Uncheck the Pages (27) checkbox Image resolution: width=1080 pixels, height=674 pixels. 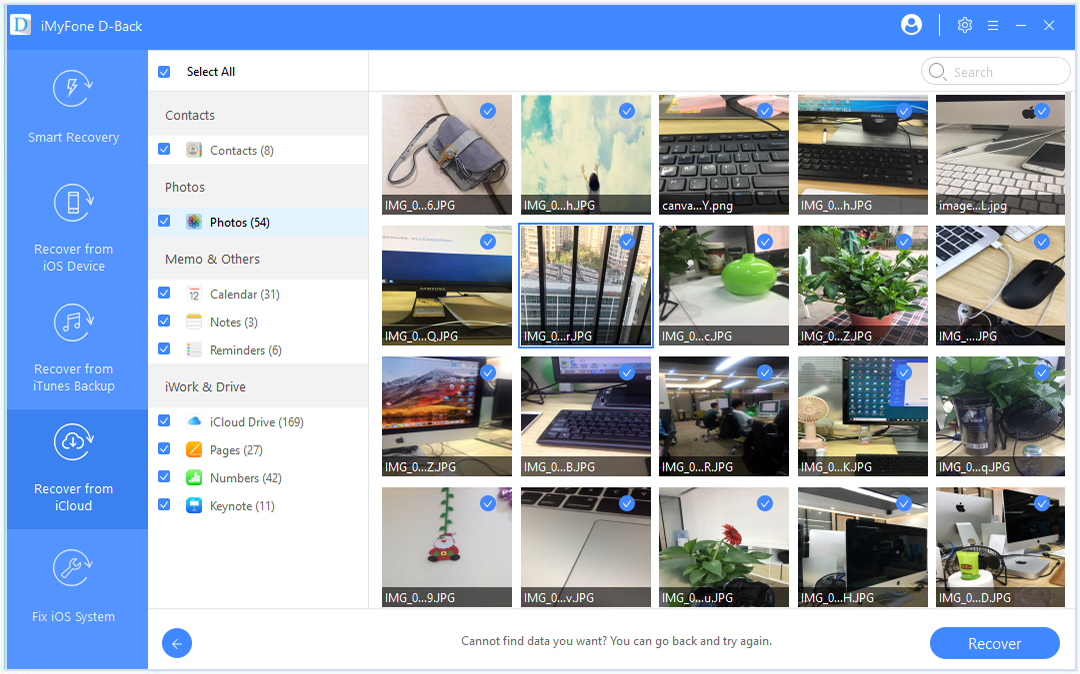(164, 448)
